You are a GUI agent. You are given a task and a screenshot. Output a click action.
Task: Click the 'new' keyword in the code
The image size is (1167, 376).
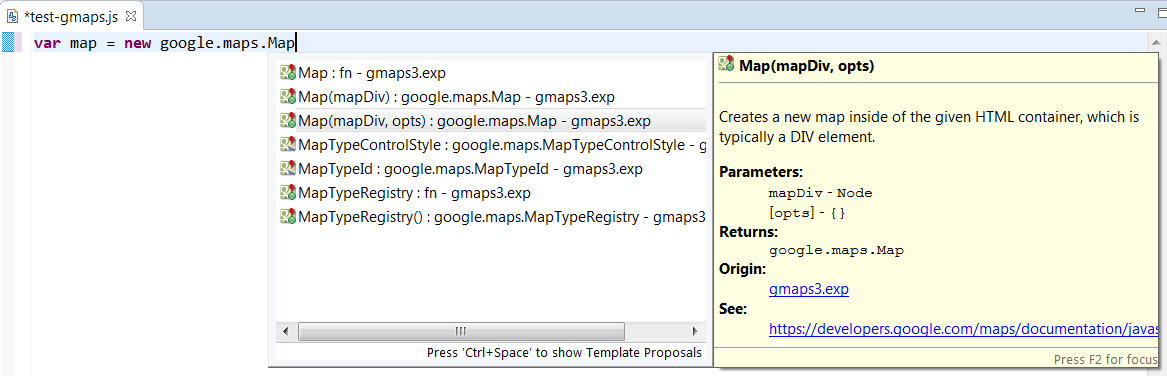pyautogui.click(x=138, y=43)
